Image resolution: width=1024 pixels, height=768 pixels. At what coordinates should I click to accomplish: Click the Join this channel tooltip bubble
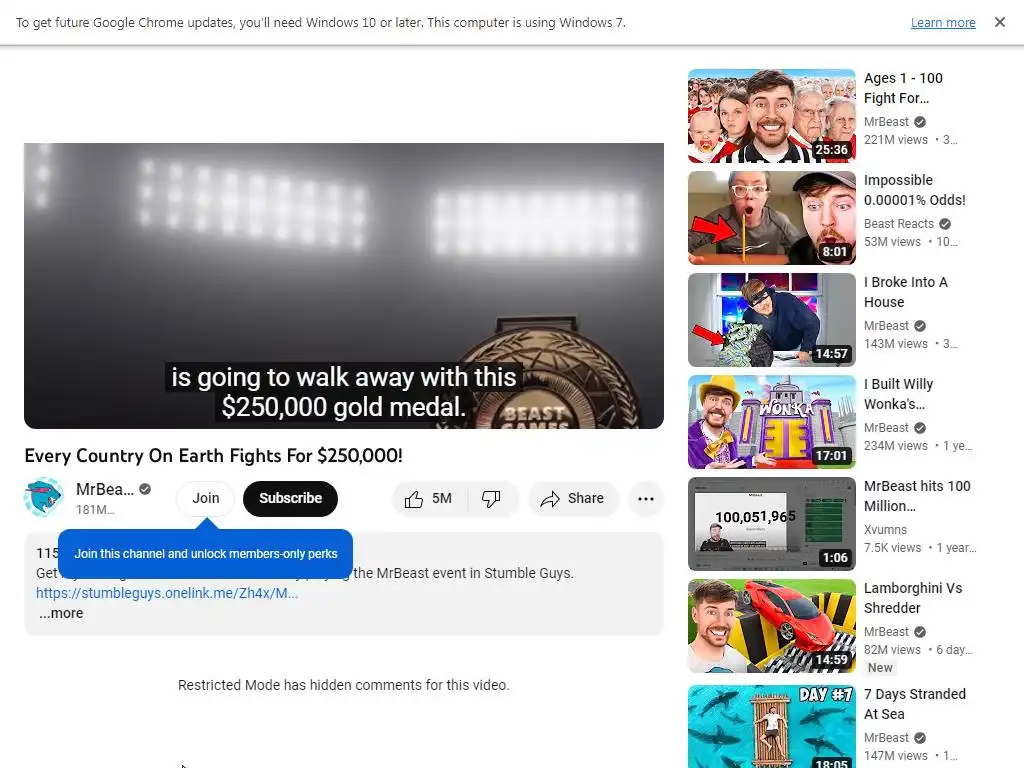pos(206,554)
